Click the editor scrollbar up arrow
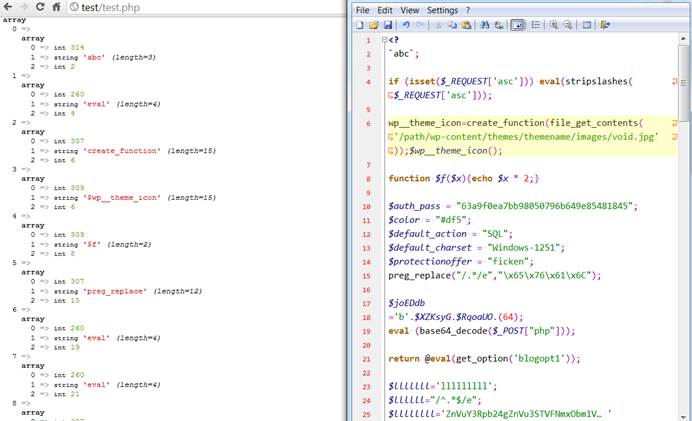 [x=683, y=39]
